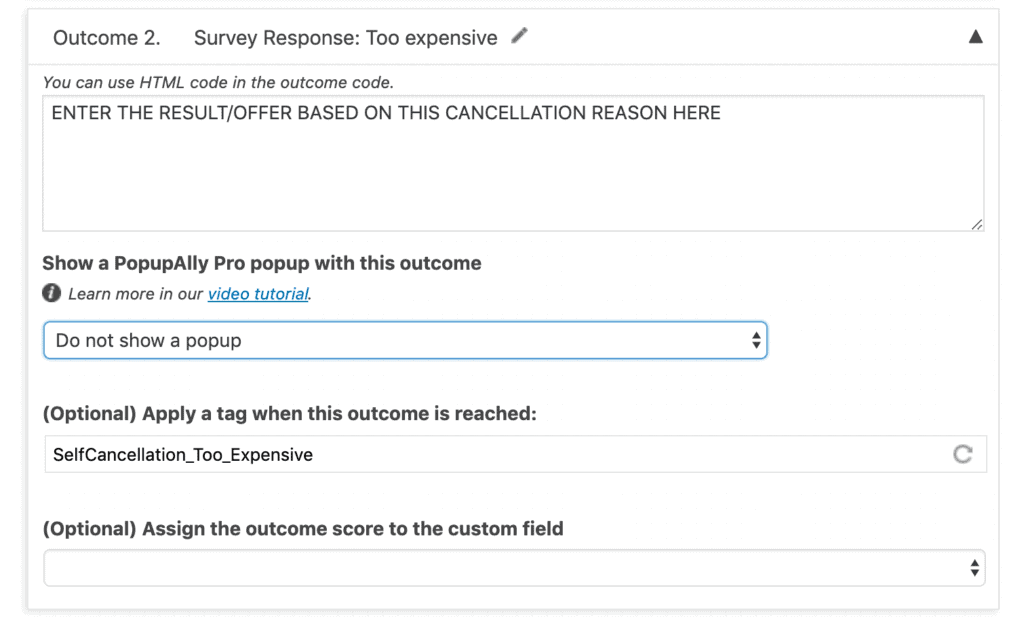Click the popup selector's up-down arrows icon
Viewport: 1024px width, 618px height.
pos(755,340)
